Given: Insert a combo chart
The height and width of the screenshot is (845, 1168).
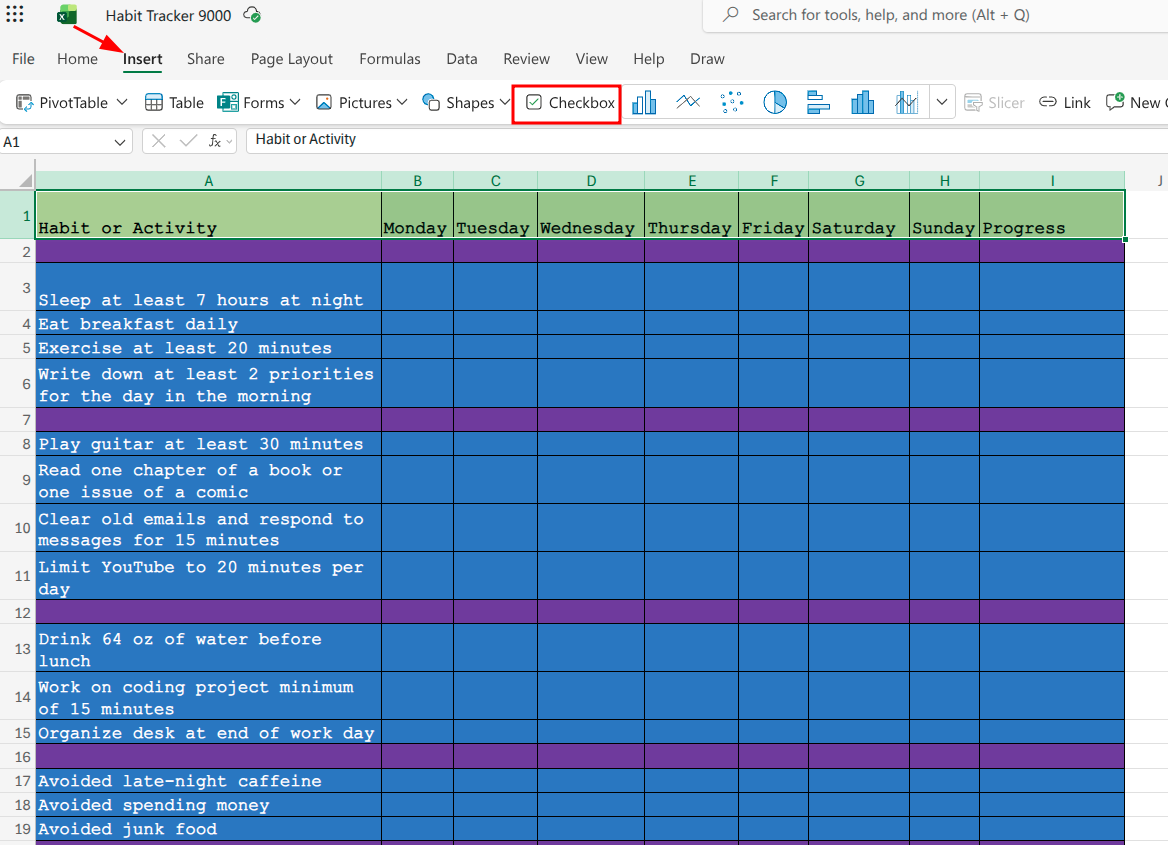Looking at the screenshot, I should pyautogui.click(x=906, y=103).
